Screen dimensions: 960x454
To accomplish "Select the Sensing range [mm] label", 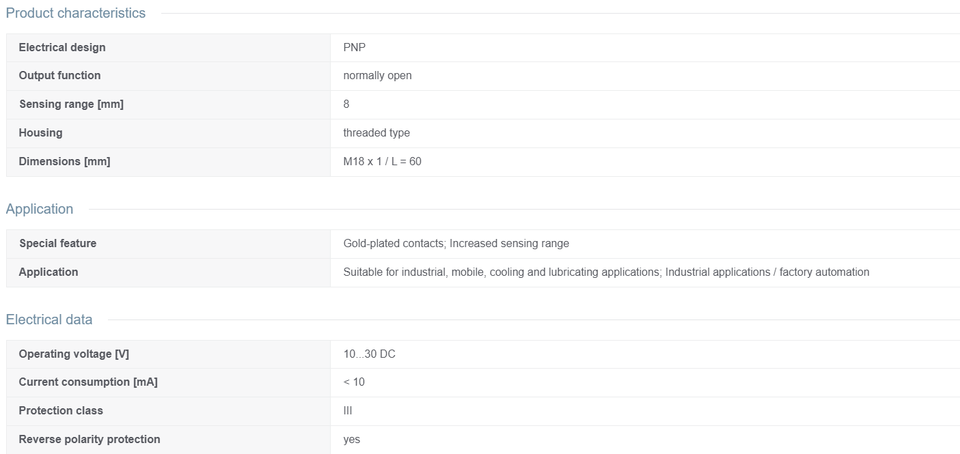I will click(71, 104).
